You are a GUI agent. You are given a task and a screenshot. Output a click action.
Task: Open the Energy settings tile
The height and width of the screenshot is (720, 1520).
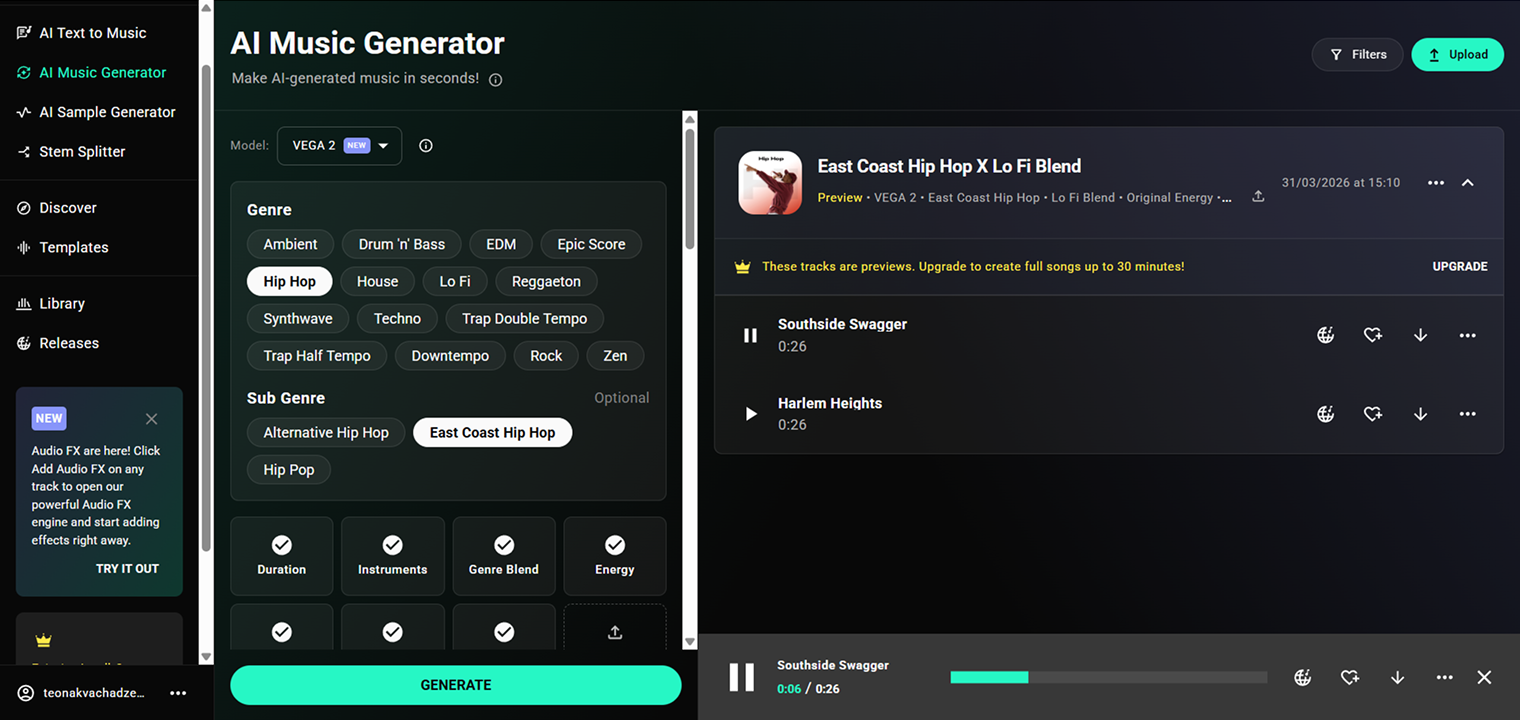click(615, 556)
